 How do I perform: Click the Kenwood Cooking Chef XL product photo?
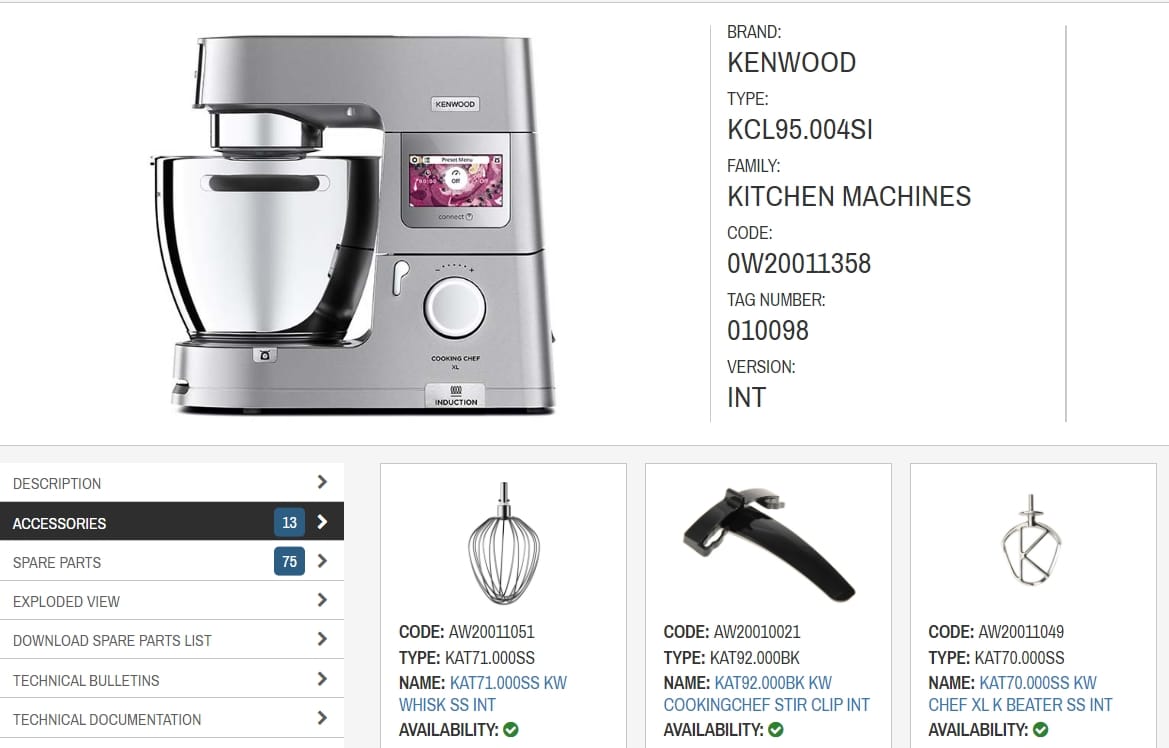coord(354,224)
